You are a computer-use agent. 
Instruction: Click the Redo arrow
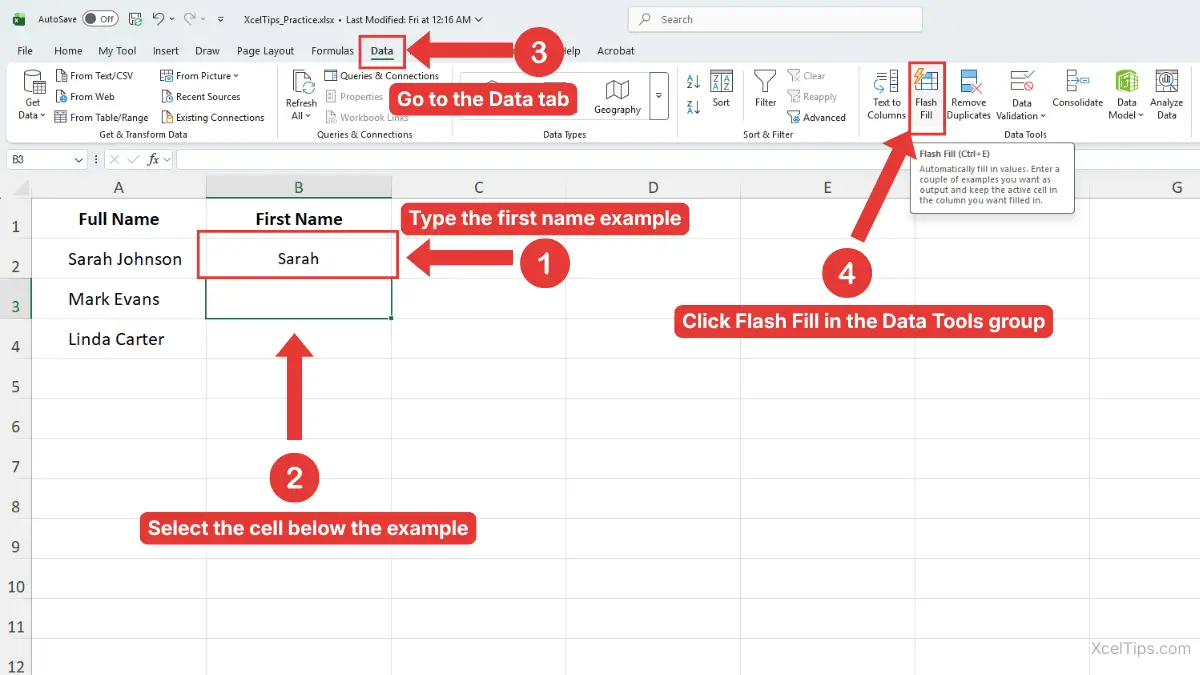[189, 19]
